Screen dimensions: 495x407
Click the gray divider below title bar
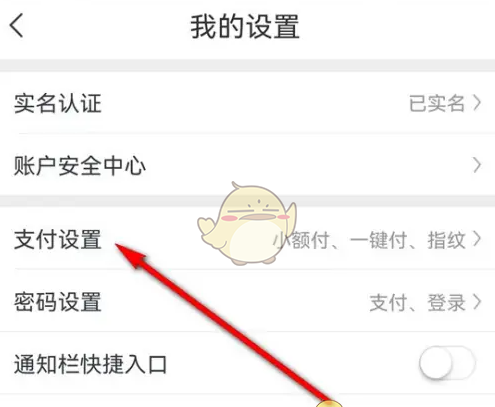(x=247, y=65)
